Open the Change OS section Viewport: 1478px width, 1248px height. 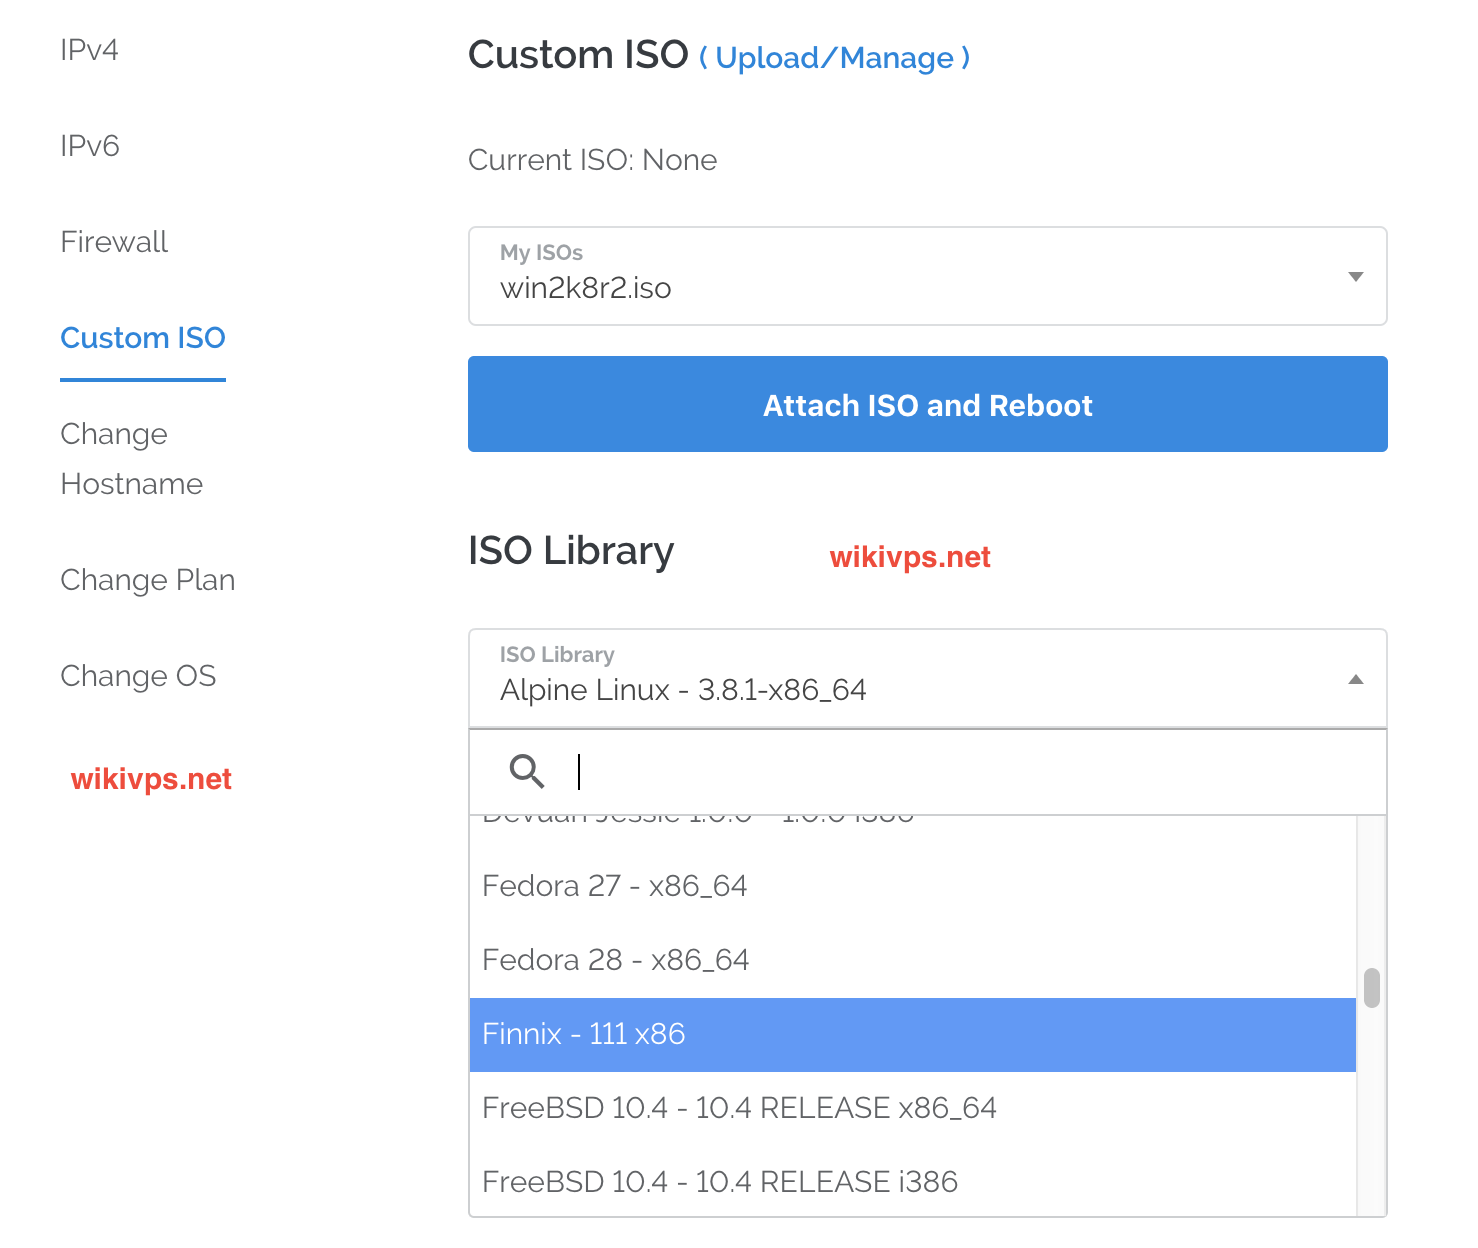pos(138,676)
